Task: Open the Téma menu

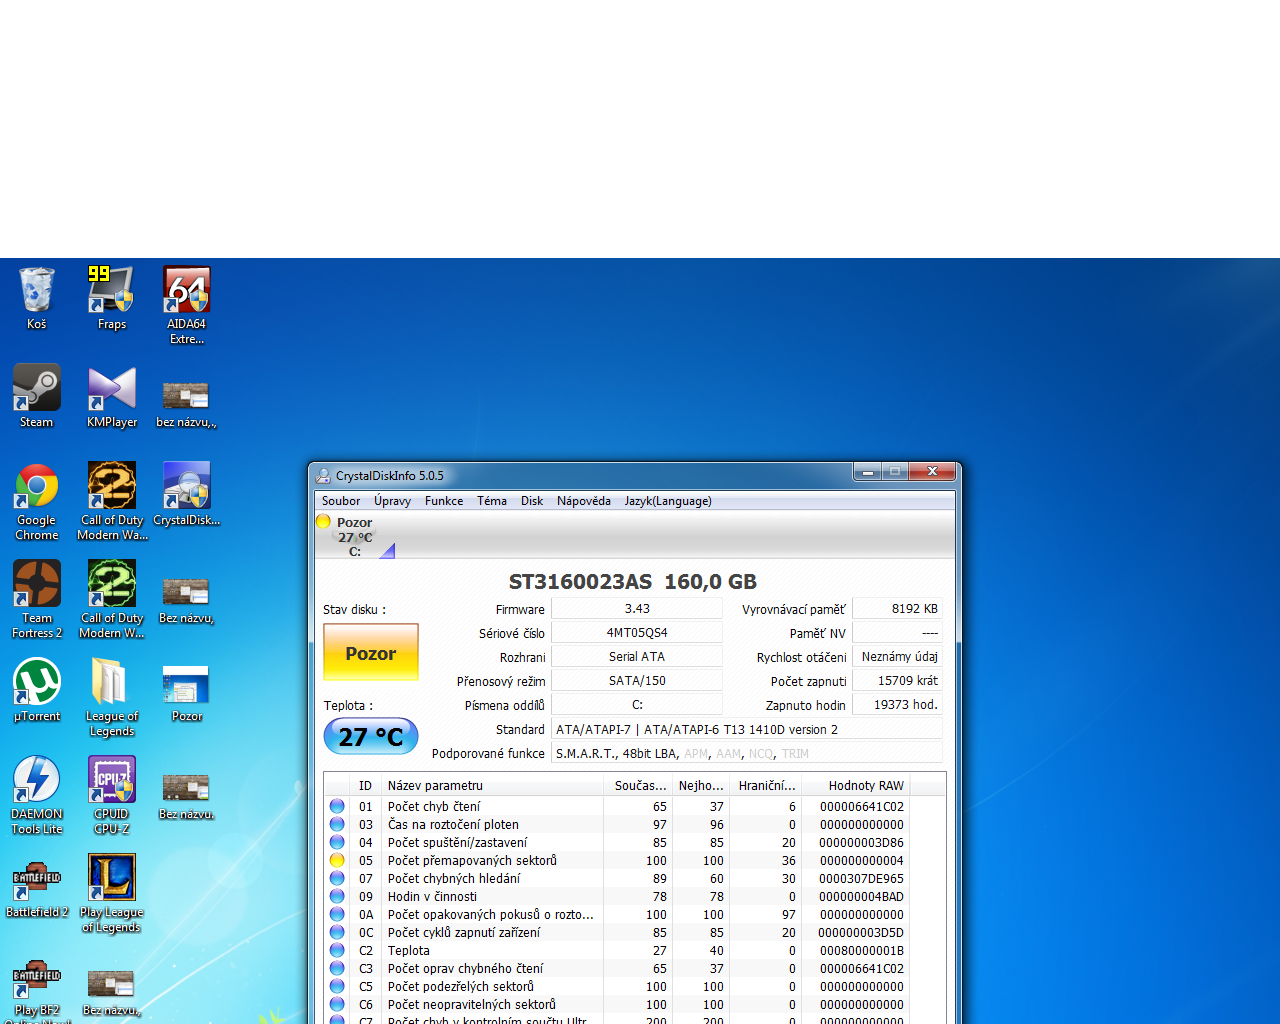Action: pyautogui.click(x=492, y=501)
